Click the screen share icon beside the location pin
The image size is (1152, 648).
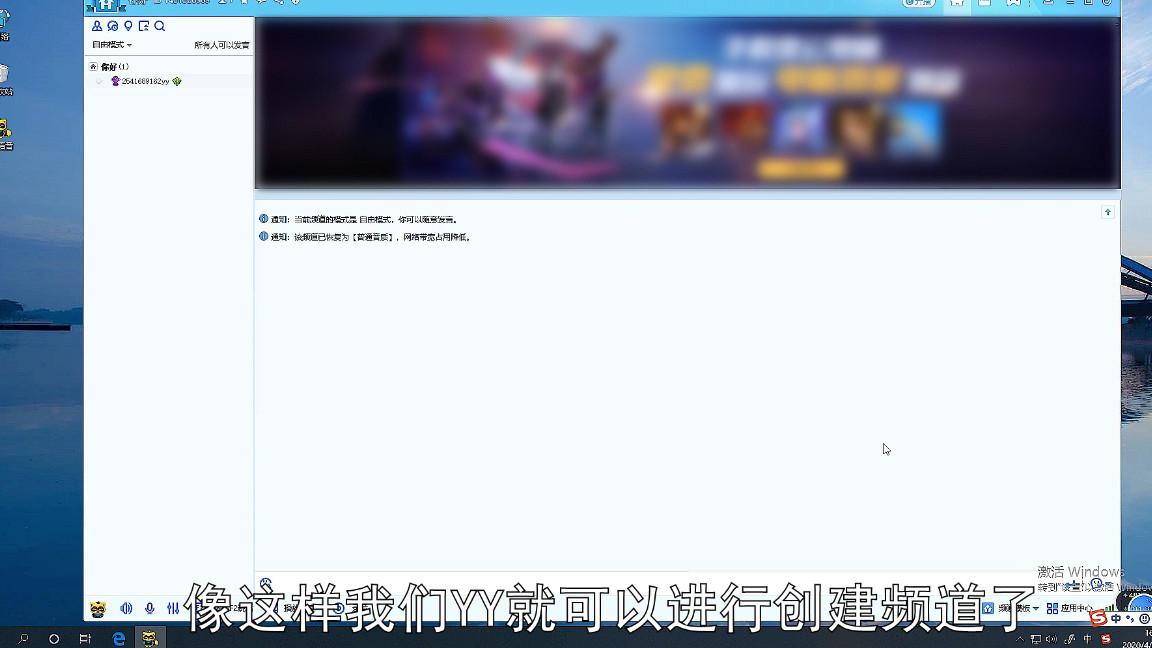tap(144, 27)
